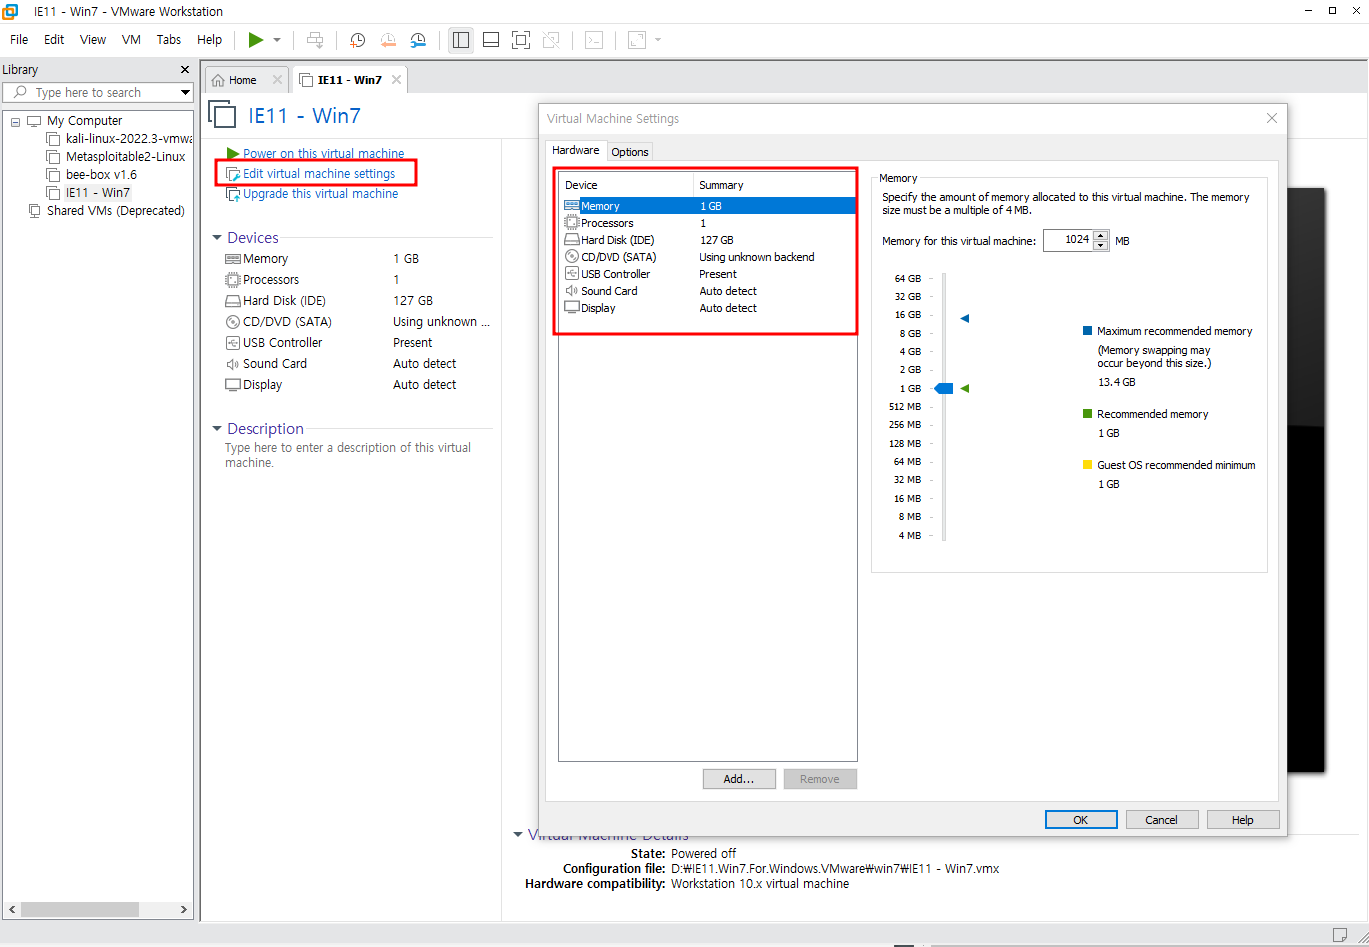
Task: Open the power options dropdown arrow beside play
Action: point(277,40)
